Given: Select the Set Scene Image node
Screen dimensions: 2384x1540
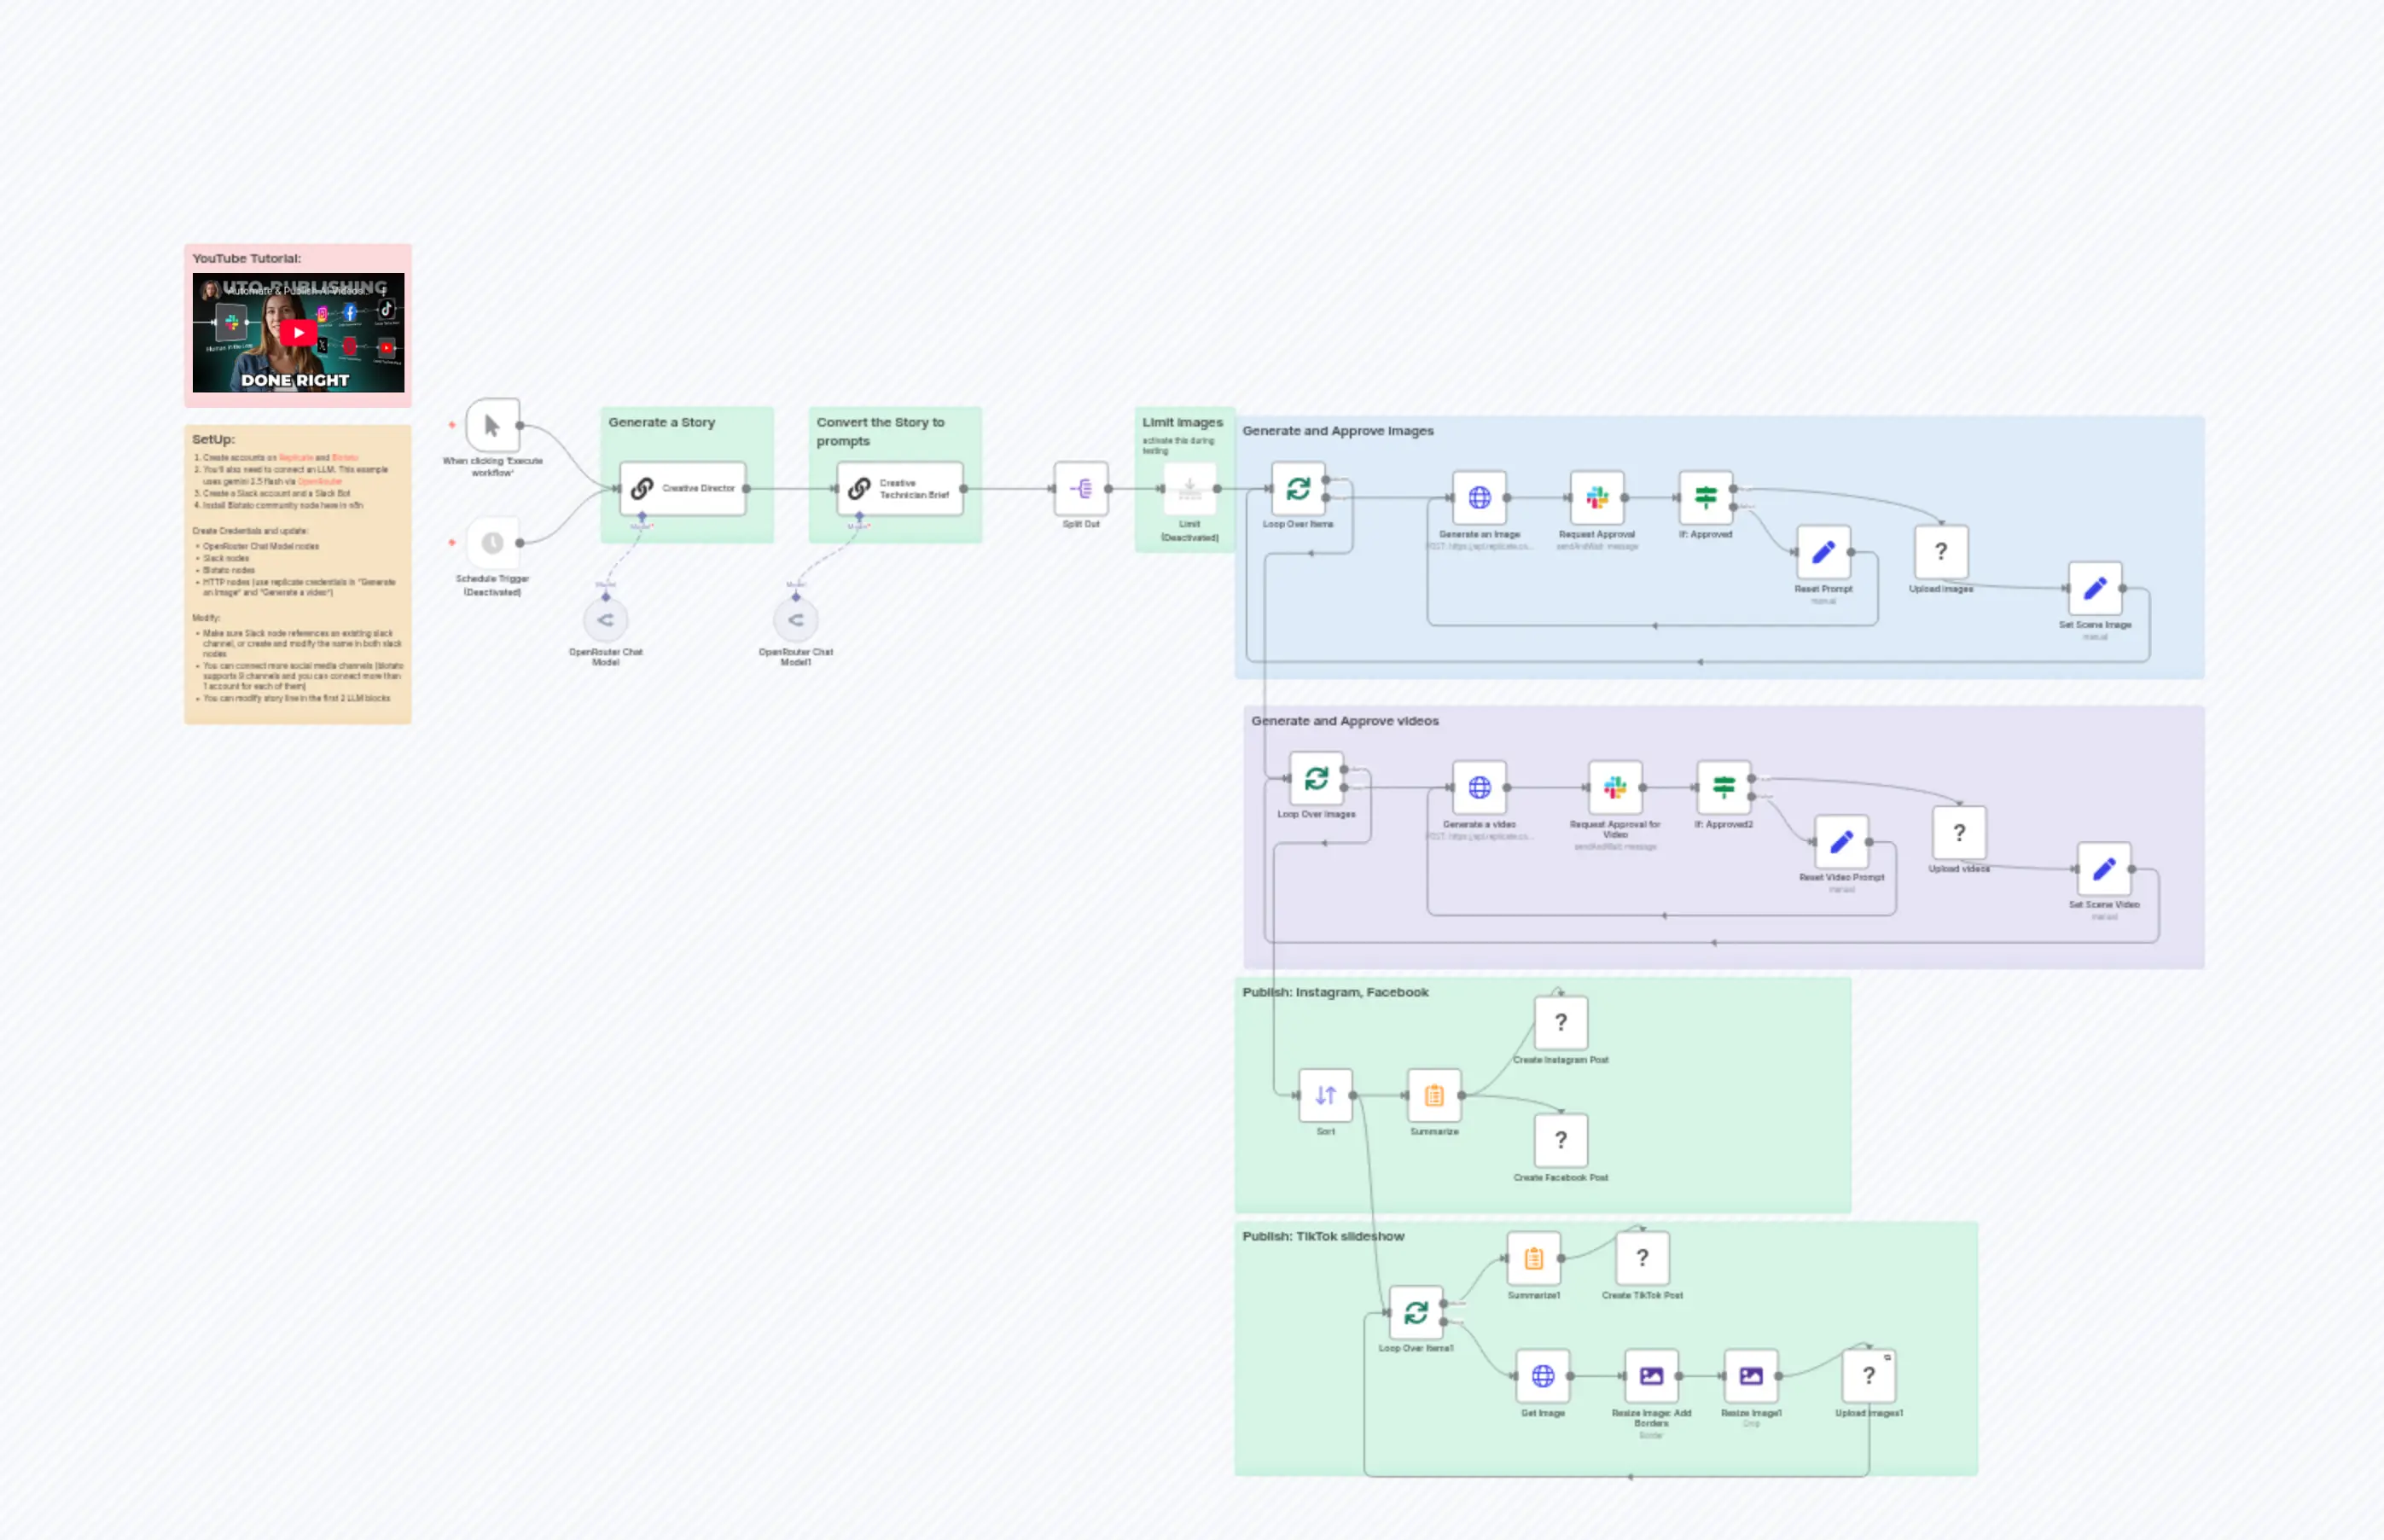Looking at the screenshot, I should pos(2096,589).
